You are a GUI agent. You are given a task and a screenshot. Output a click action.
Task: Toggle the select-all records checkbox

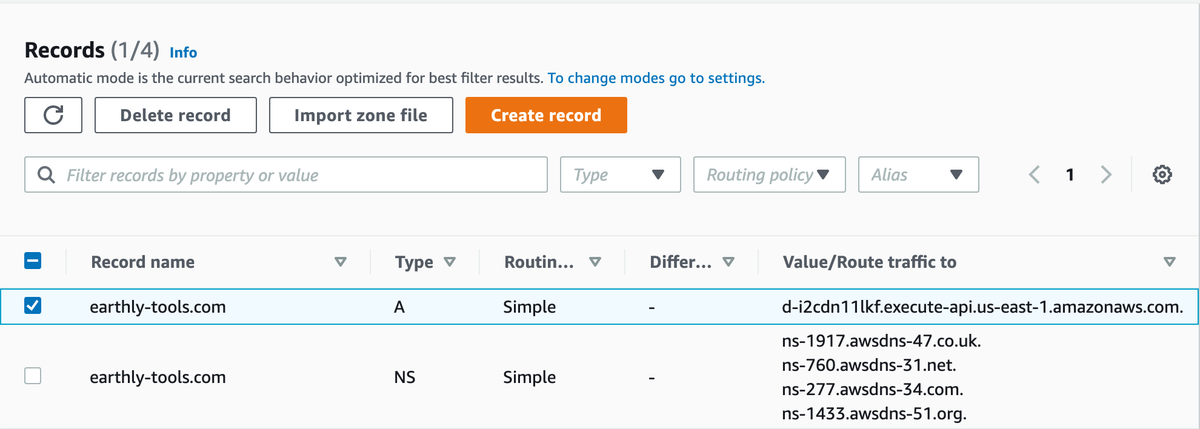pyautogui.click(x=33, y=262)
